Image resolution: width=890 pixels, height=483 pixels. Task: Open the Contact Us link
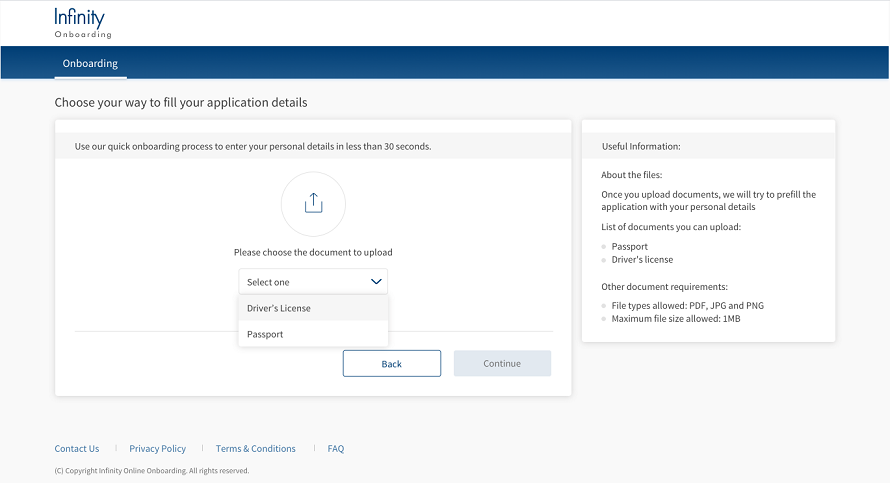(x=77, y=449)
